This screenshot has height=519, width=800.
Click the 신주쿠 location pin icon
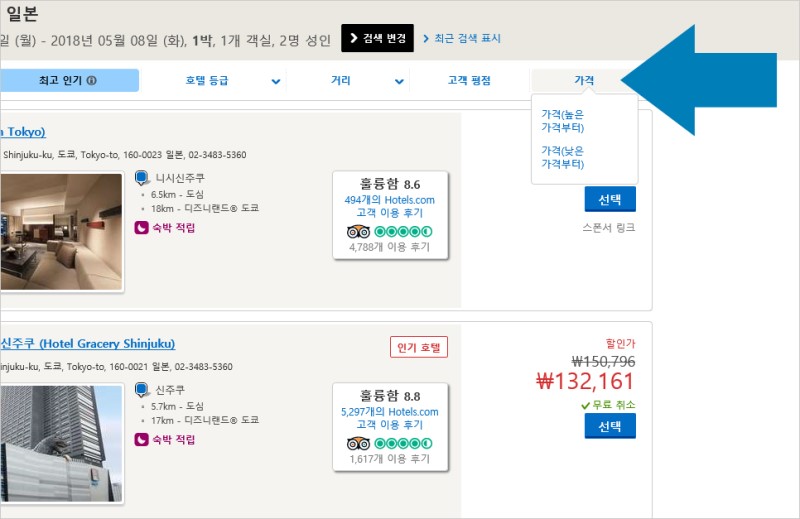[142, 390]
